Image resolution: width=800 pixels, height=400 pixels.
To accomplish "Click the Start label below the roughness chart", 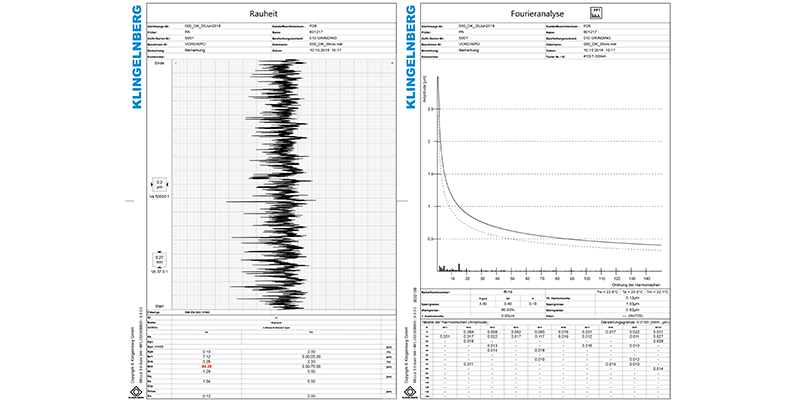I will [159, 305].
